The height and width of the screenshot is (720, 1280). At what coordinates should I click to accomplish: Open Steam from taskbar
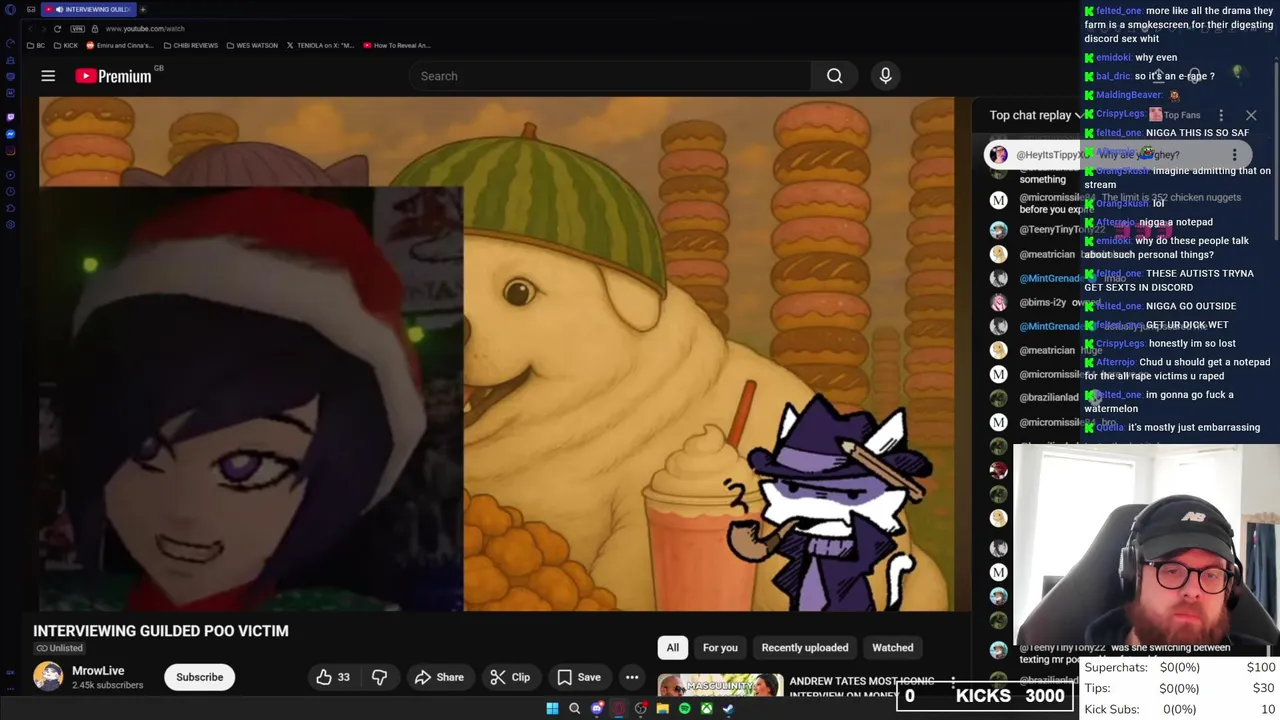(728, 709)
